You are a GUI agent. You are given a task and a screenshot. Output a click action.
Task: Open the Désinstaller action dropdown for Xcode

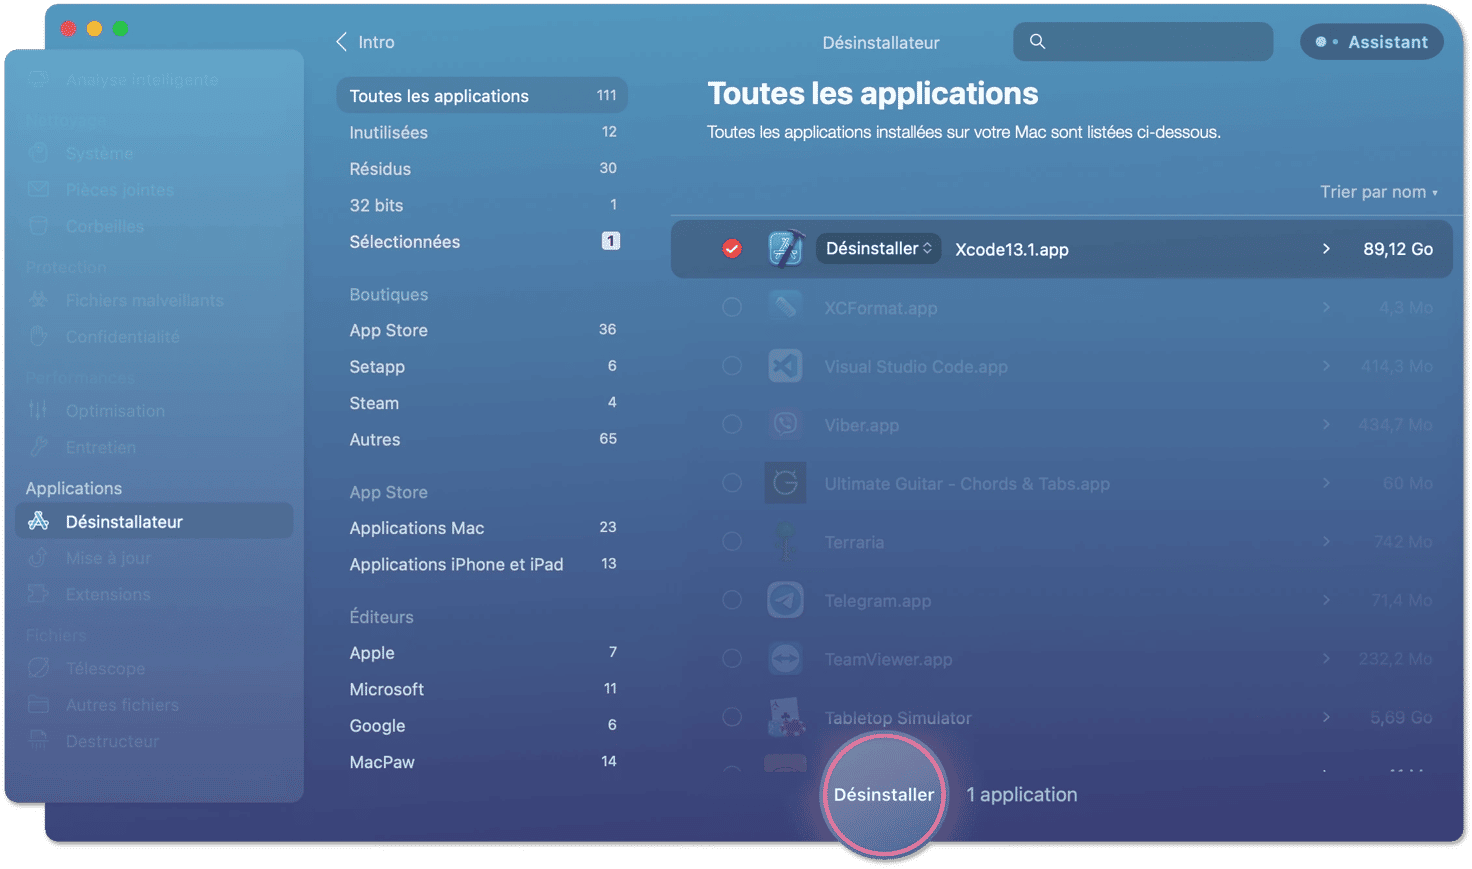879,248
